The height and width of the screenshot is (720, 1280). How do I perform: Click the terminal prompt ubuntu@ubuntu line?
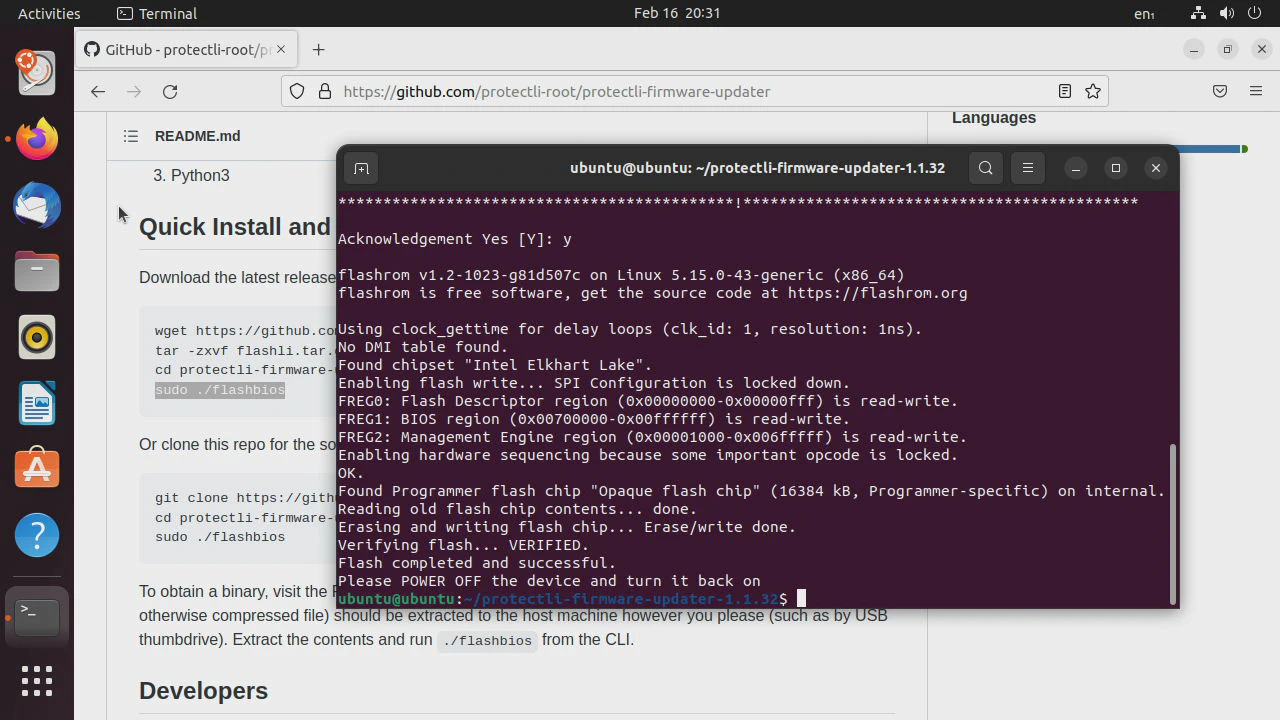563,599
